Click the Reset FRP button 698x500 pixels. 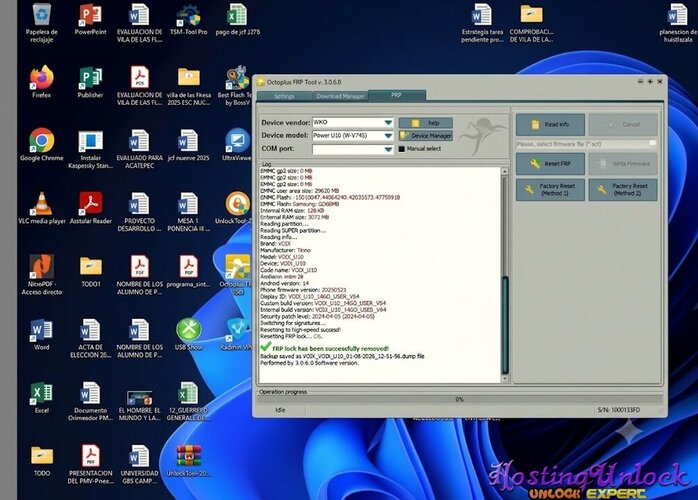tap(550, 164)
